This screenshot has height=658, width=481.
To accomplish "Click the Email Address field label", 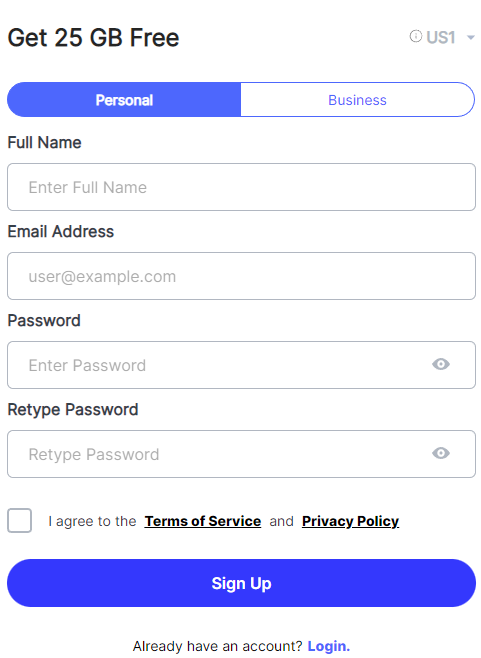I will pyautogui.click(x=60, y=232).
